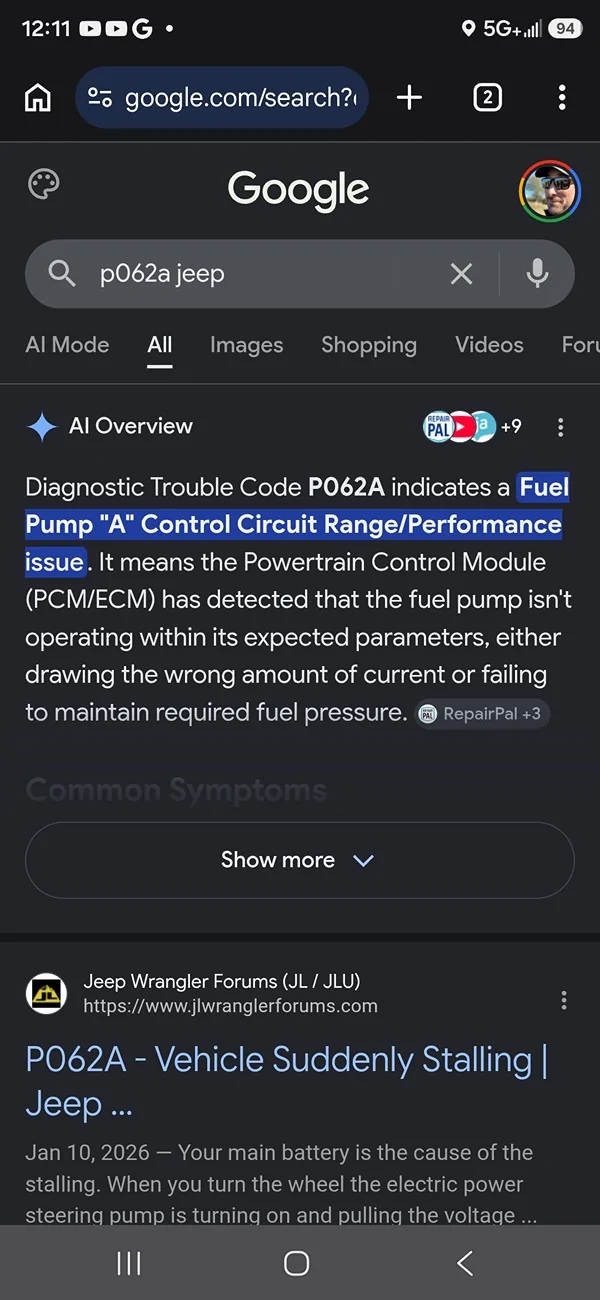The image size is (600, 1300).
Task: Open AI Overview three-dot options
Action: point(560,427)
